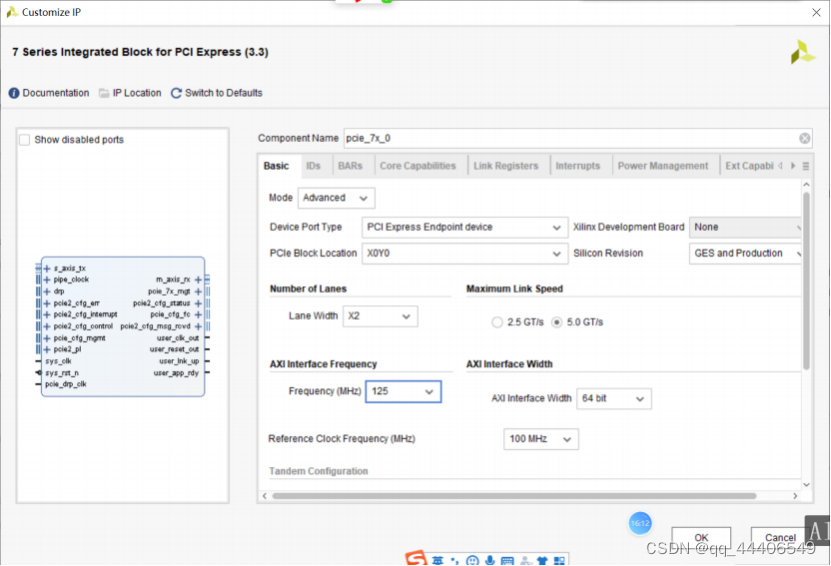The width and height of the screenshot is (831, 566).
Task: Select the 5.0 GT/s link speed
Action: tap(556, 322)
